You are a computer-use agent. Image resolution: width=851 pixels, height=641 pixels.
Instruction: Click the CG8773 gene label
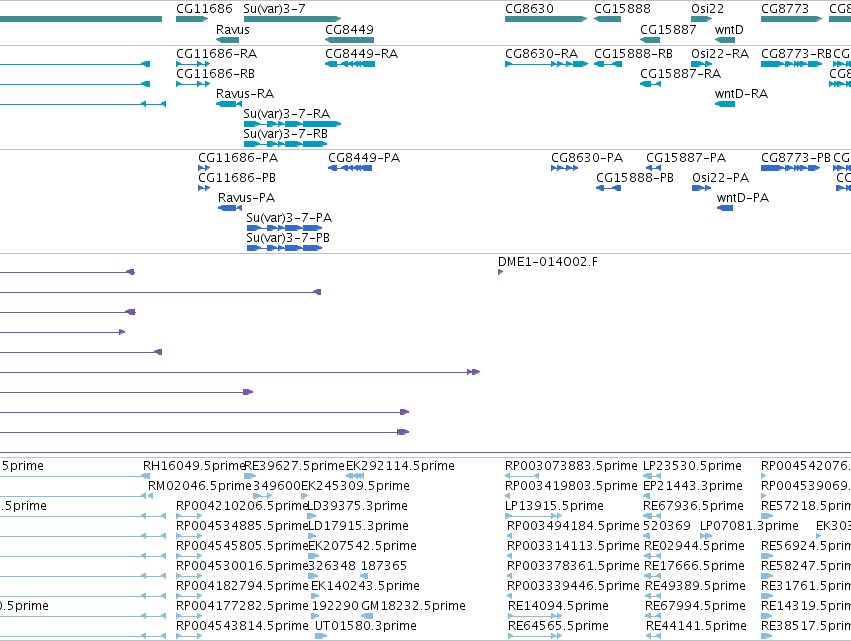click(x=785, y=9)
